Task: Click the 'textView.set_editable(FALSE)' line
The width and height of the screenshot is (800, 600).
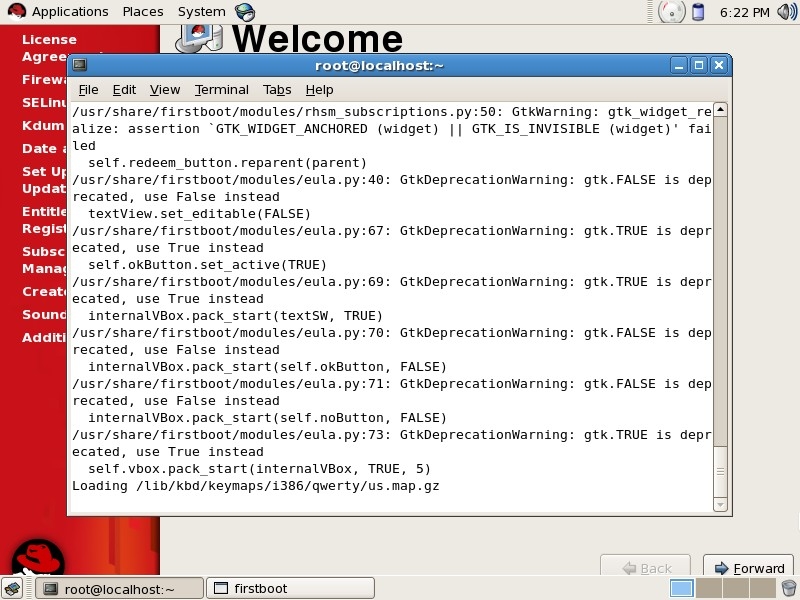Action: tap(199, 214)
